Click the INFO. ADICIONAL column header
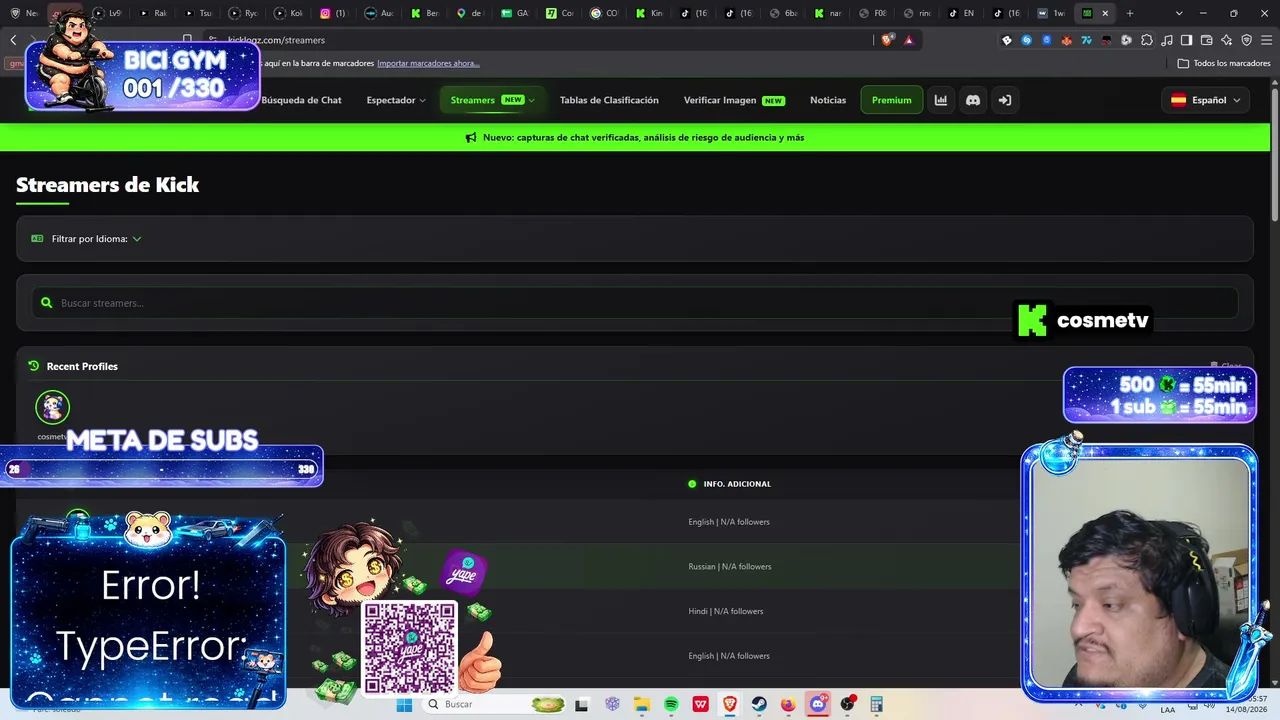This screenshot has height=720, width=1280. pyautogui.click(x=737, y=484)
